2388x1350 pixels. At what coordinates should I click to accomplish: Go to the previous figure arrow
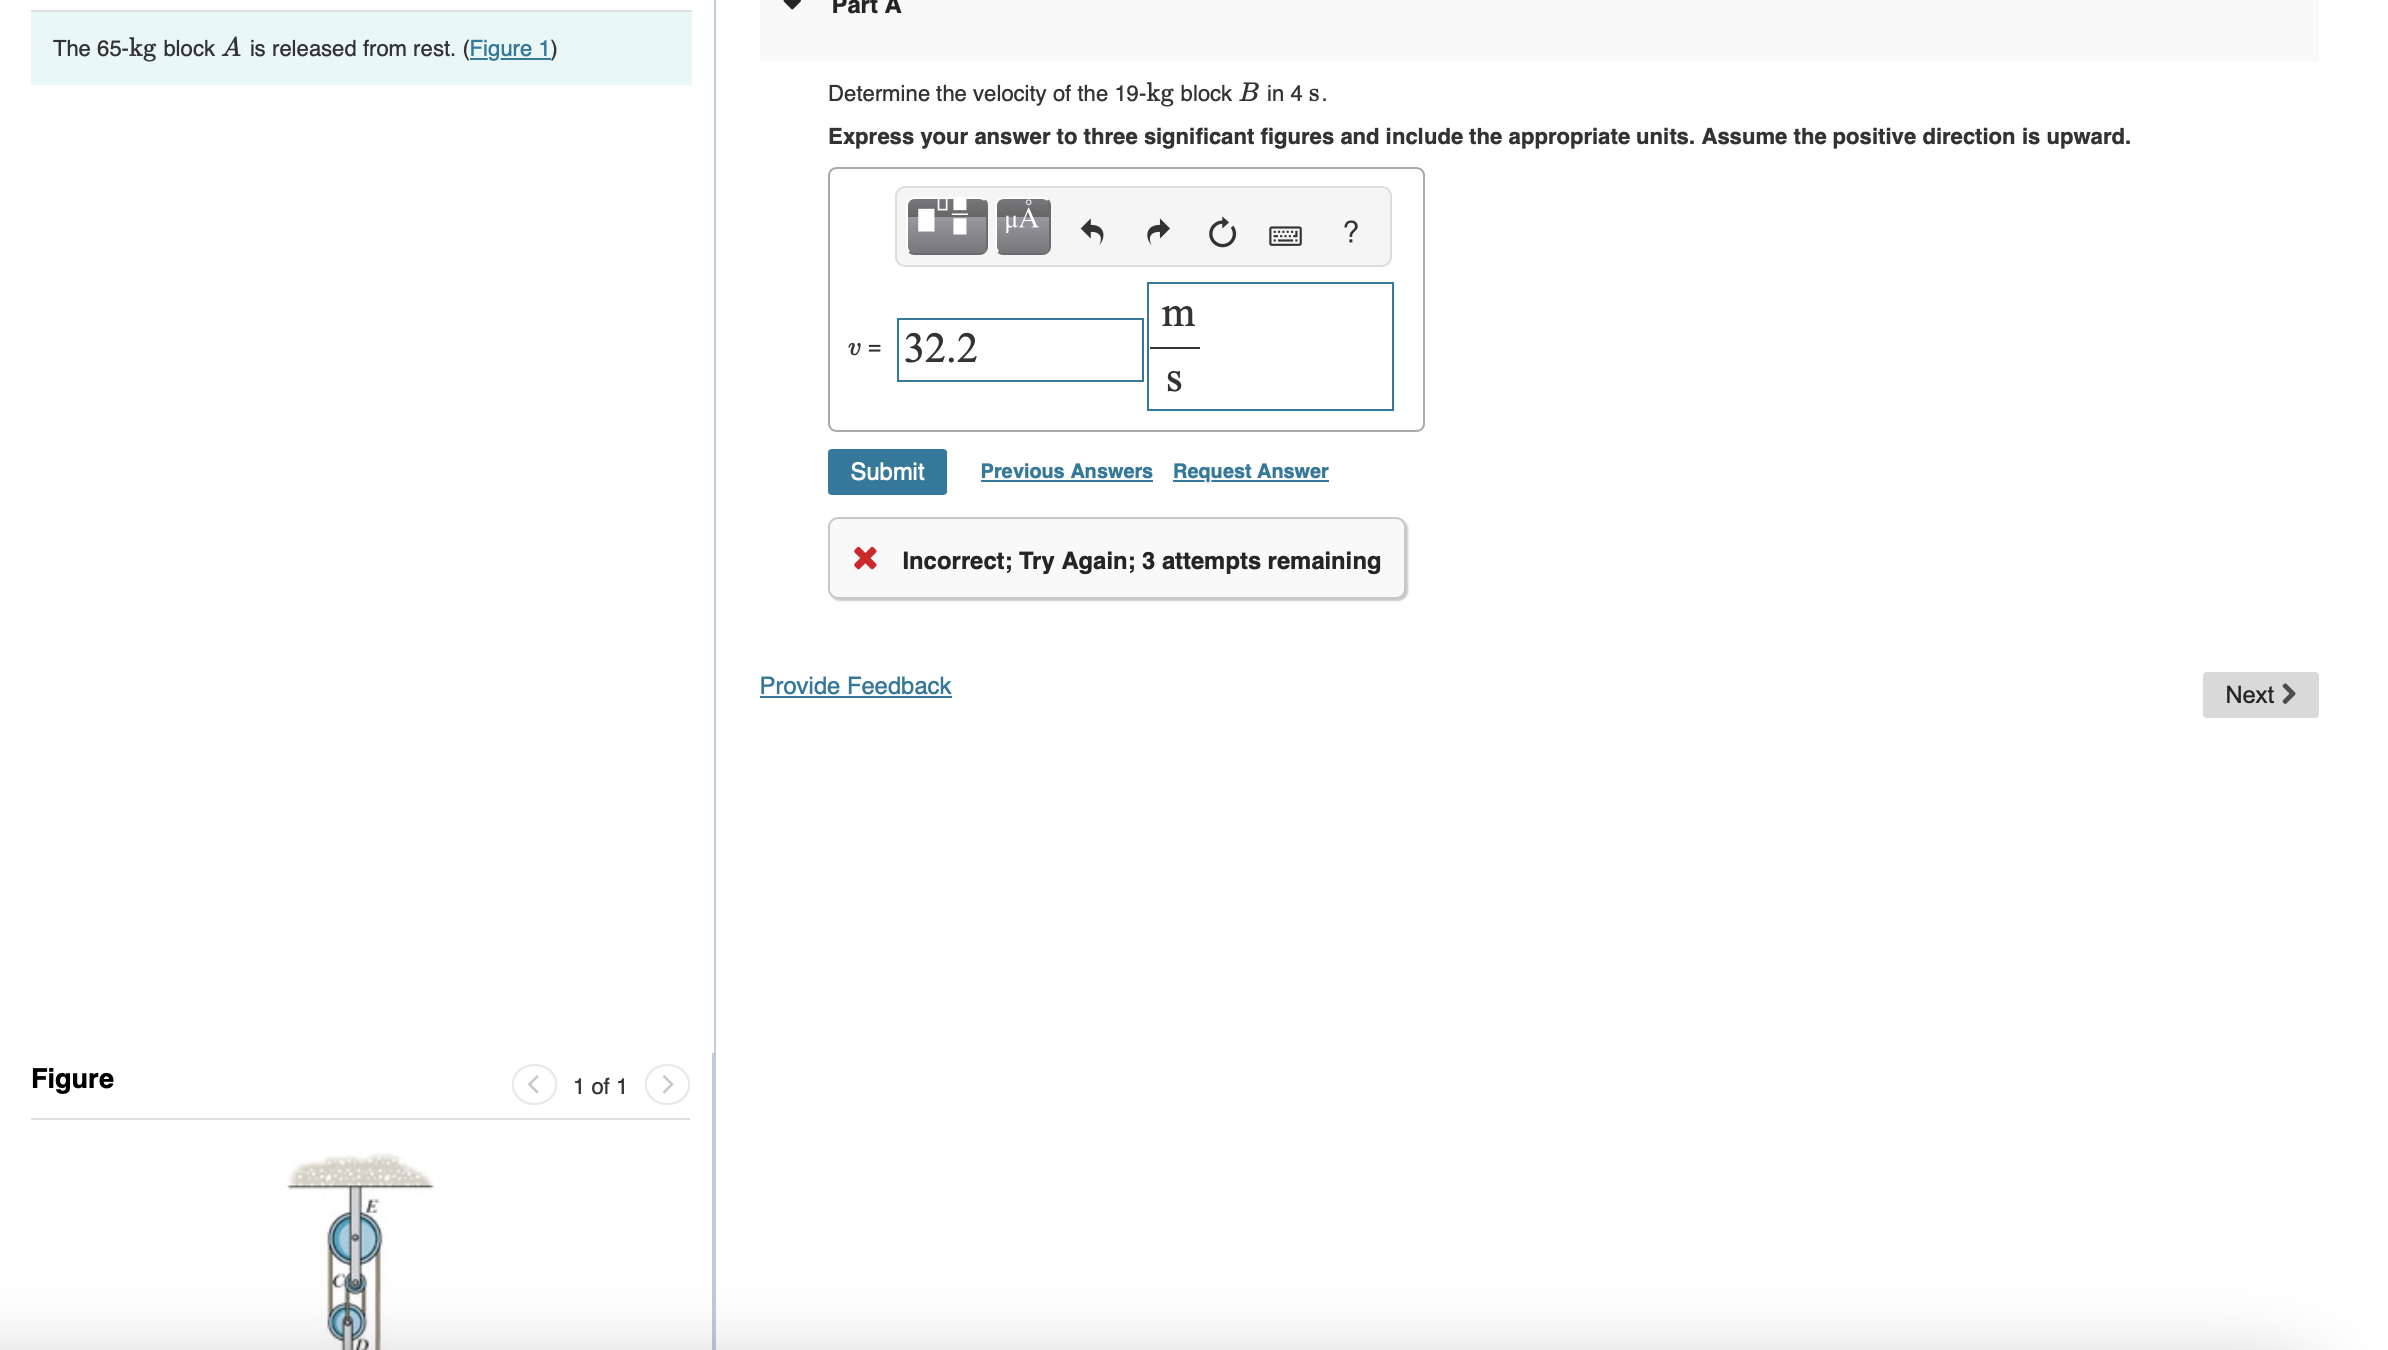[534, 1084]
